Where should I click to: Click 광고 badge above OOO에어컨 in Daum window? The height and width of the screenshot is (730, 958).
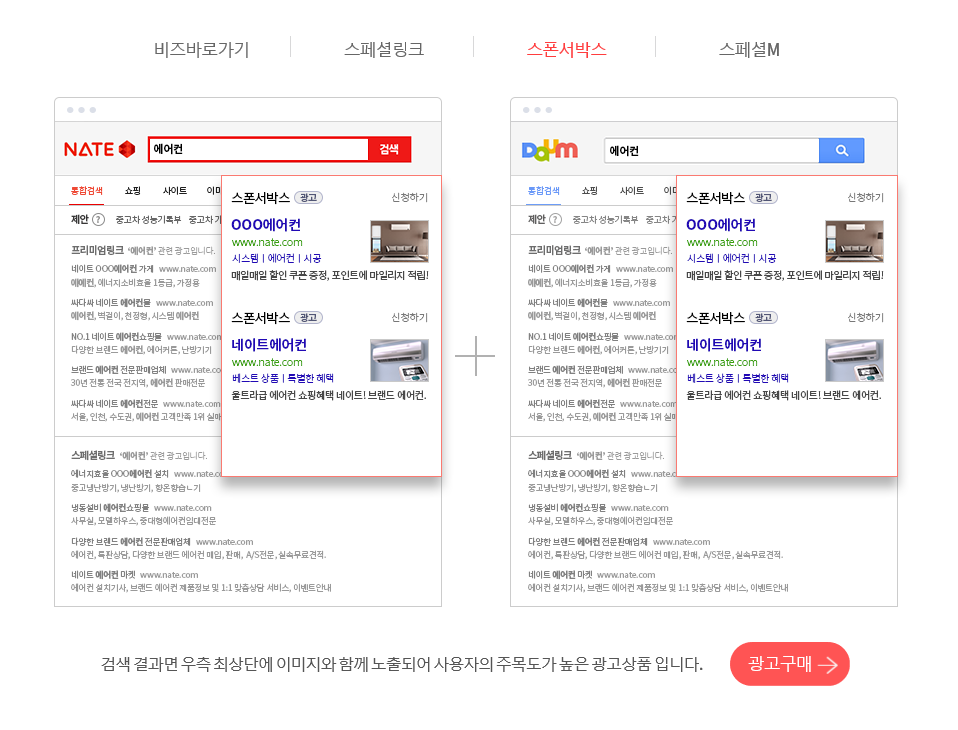(763, 197)
